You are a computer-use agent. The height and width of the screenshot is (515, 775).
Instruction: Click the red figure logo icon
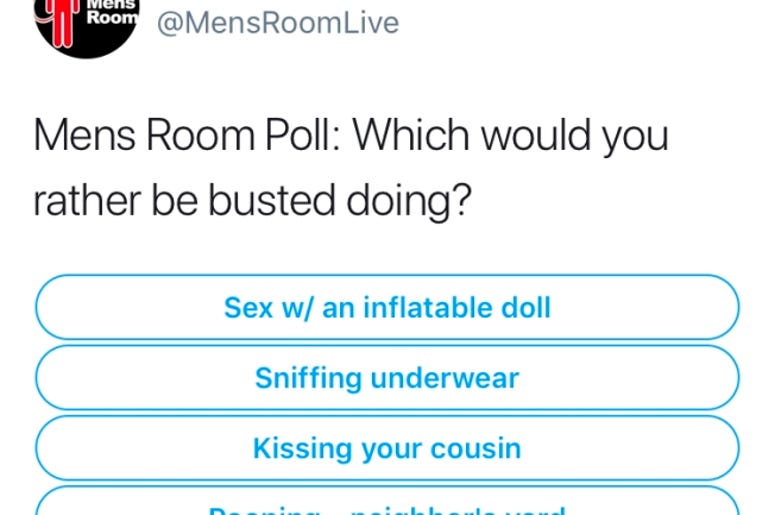(x=62, y=20)
